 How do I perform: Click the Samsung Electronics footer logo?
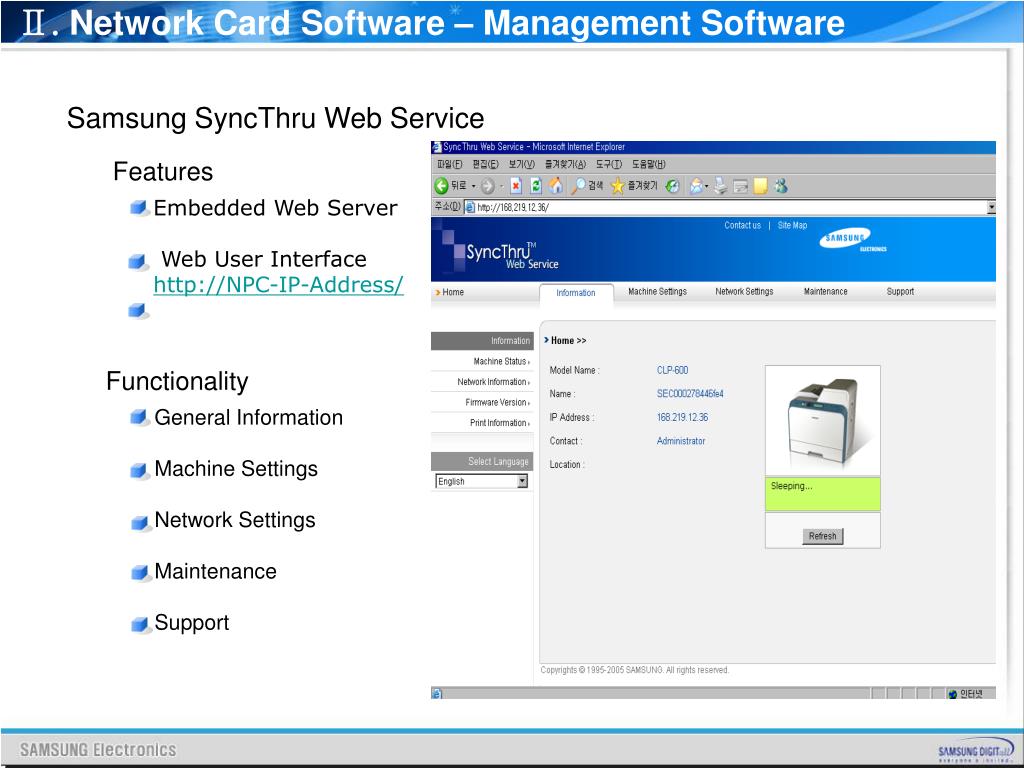pos(98,750)
